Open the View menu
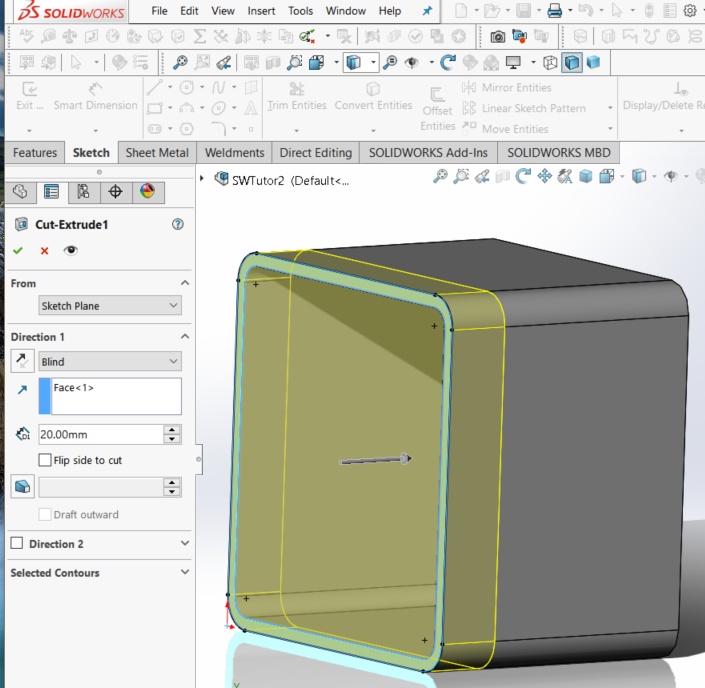Image resolution: width=705 pixels, height=688 pixels. (x=223, y=11)
